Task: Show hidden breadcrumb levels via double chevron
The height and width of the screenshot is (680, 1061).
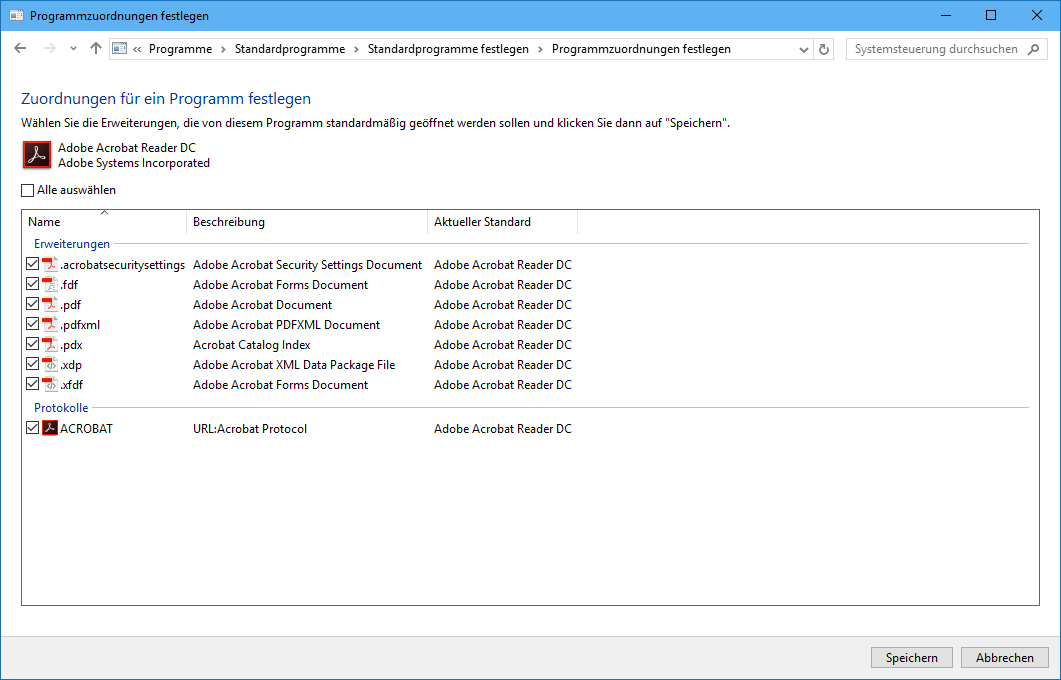Action: pyautogui.click(x=137, y=49)
